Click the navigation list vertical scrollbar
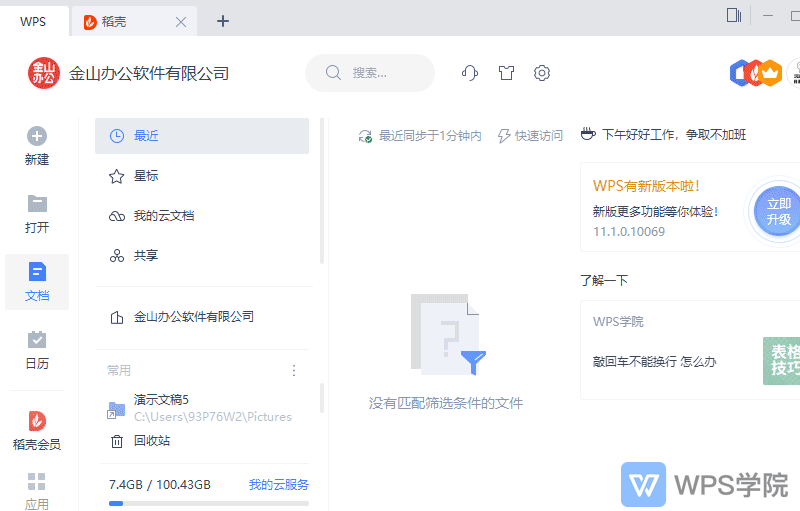Screen dimensions: 800x511 click(322, 191)
